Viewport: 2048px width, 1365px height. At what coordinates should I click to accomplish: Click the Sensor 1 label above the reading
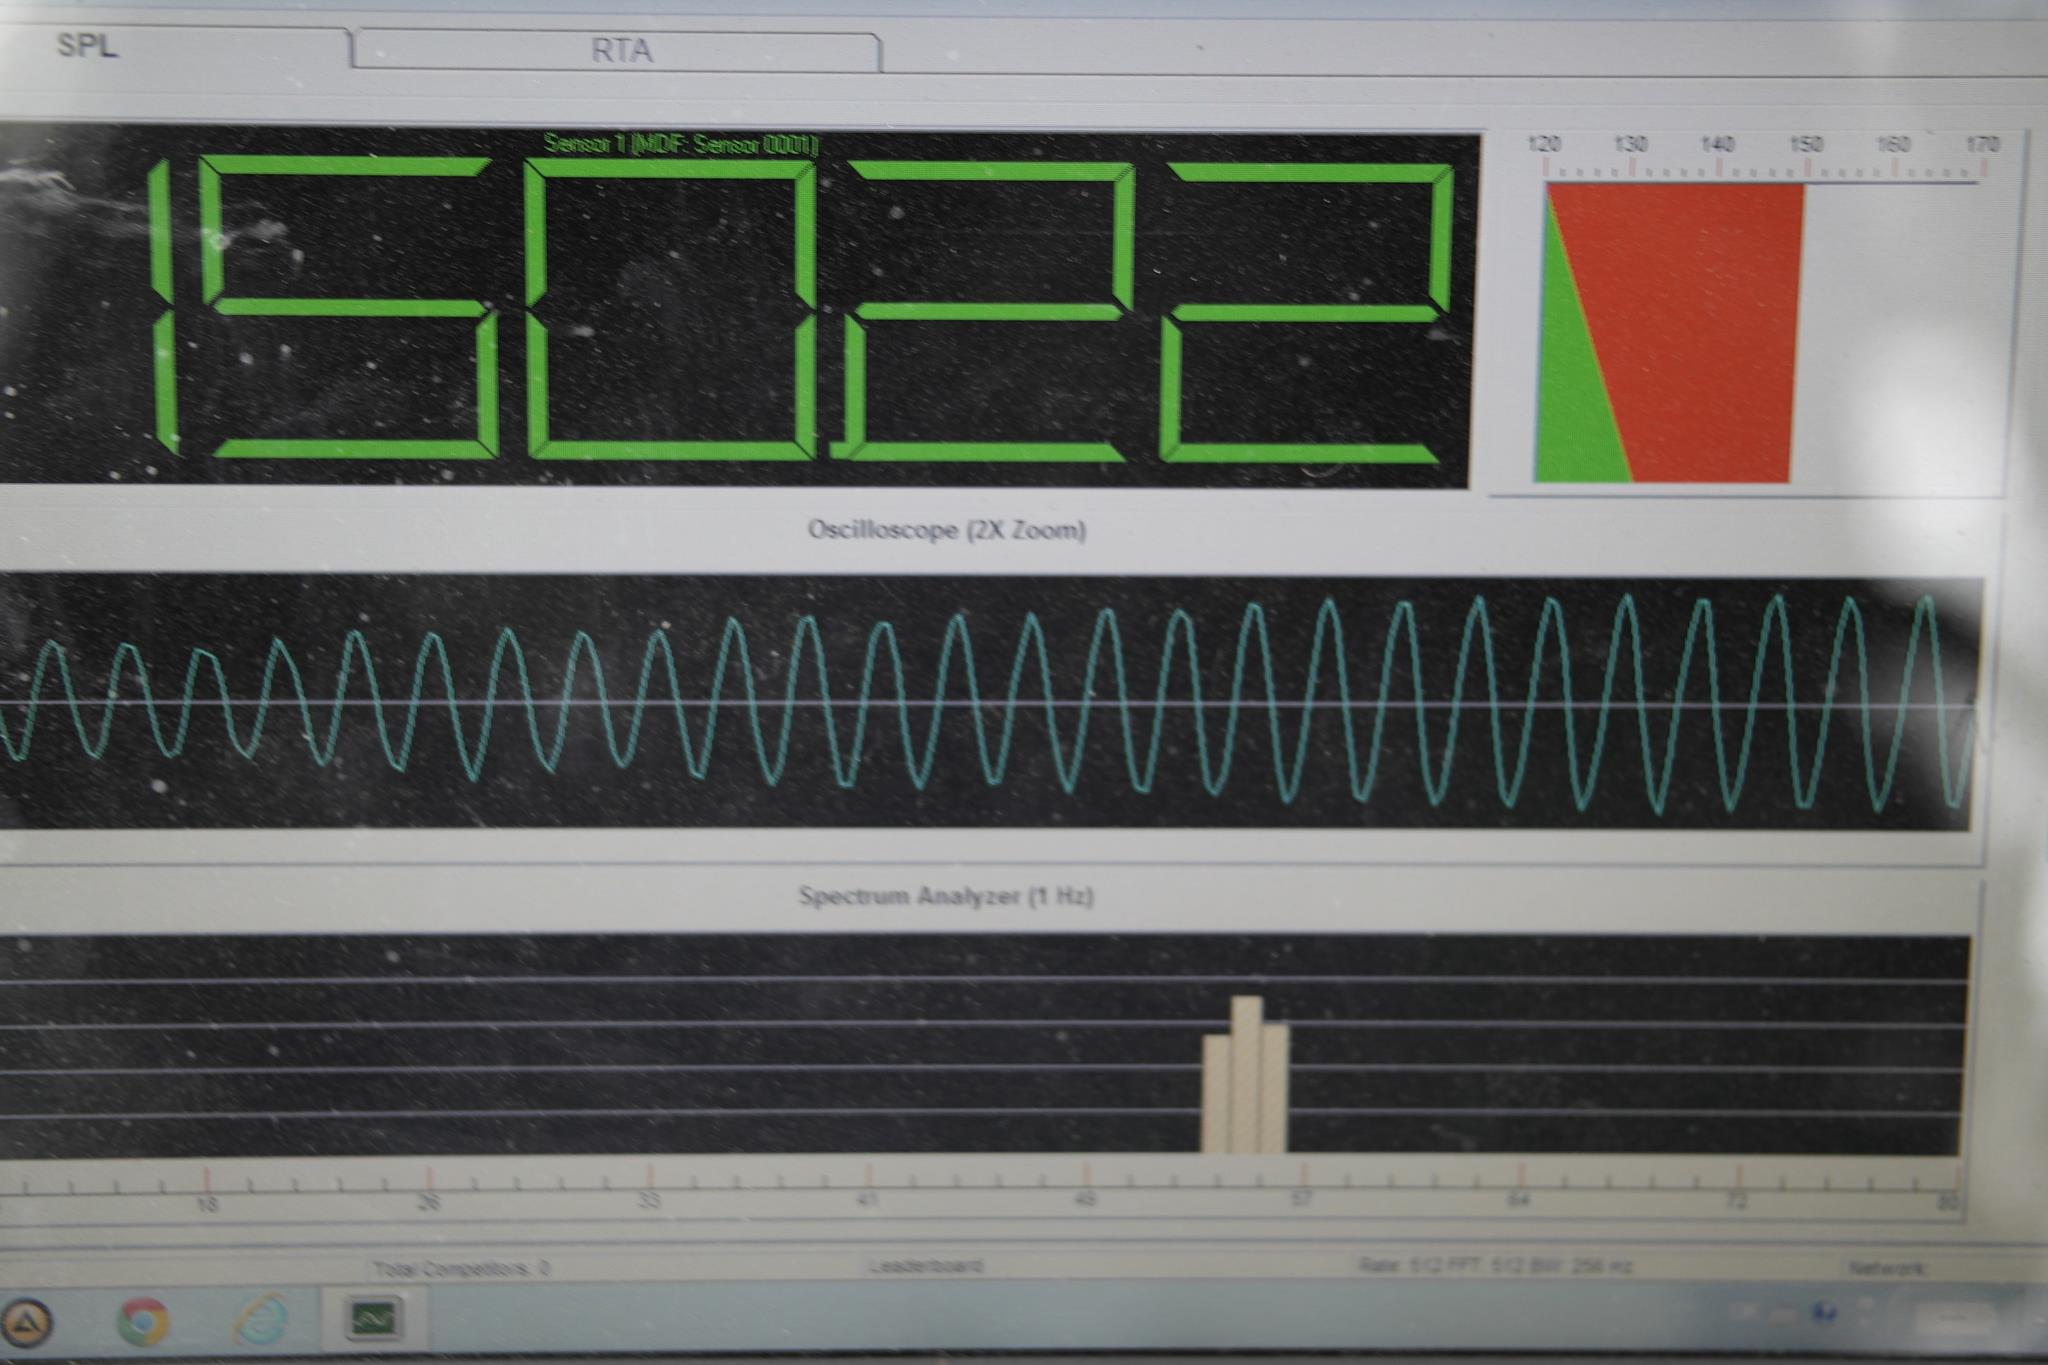click(680, 145)
